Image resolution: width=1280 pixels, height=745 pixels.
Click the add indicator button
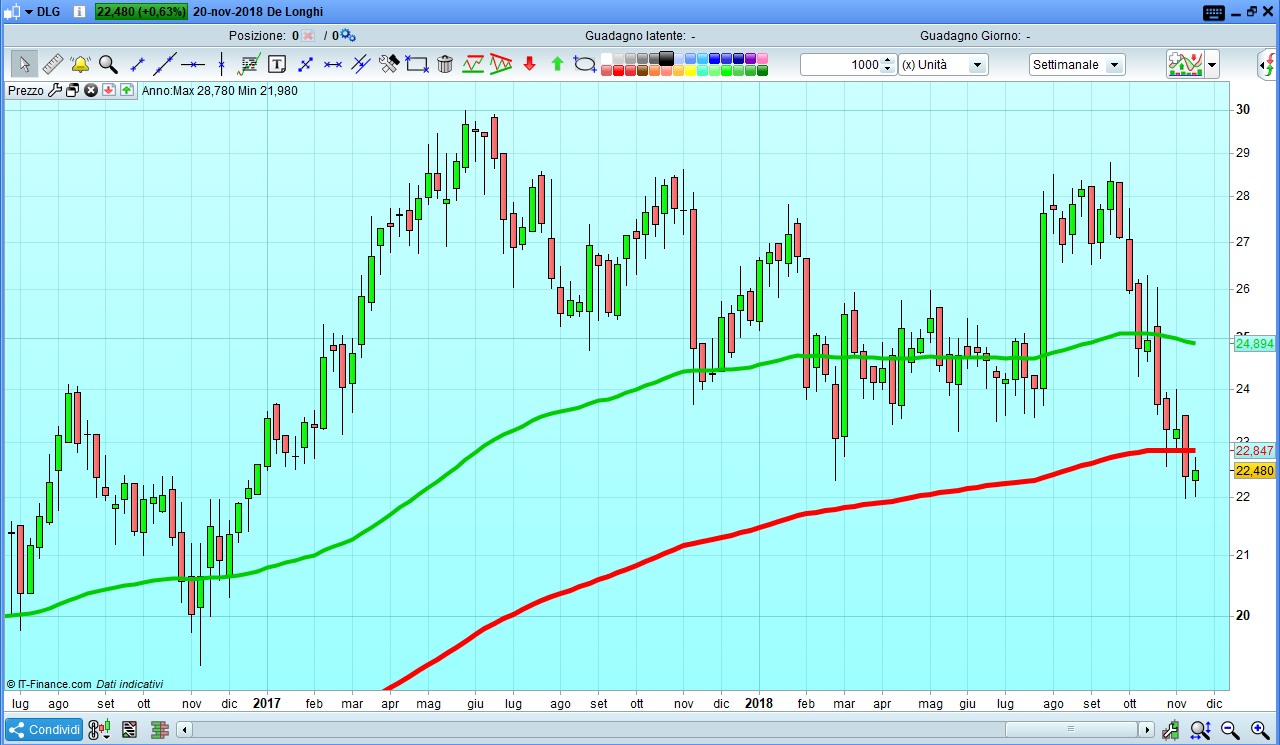[1185, 65]
